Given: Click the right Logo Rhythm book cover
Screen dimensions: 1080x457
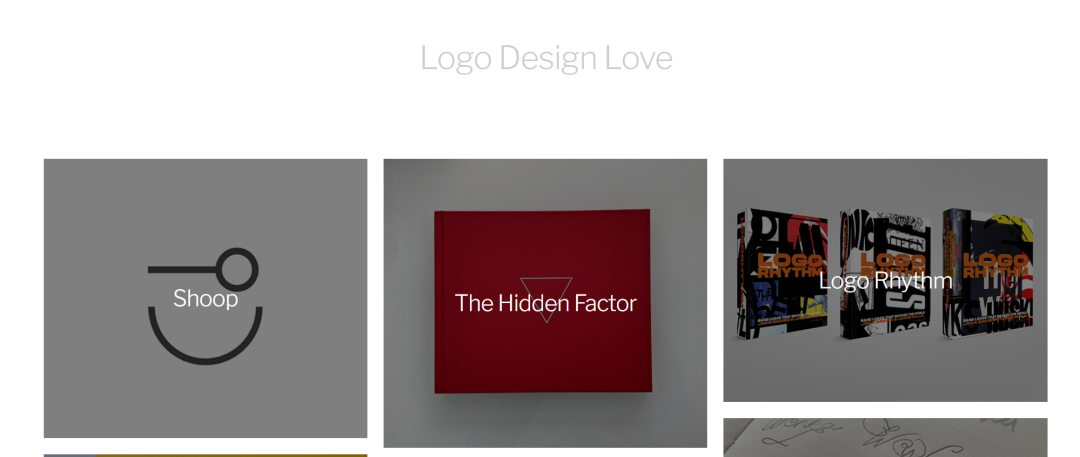Looking at the screenshot, I should (988, 274).
